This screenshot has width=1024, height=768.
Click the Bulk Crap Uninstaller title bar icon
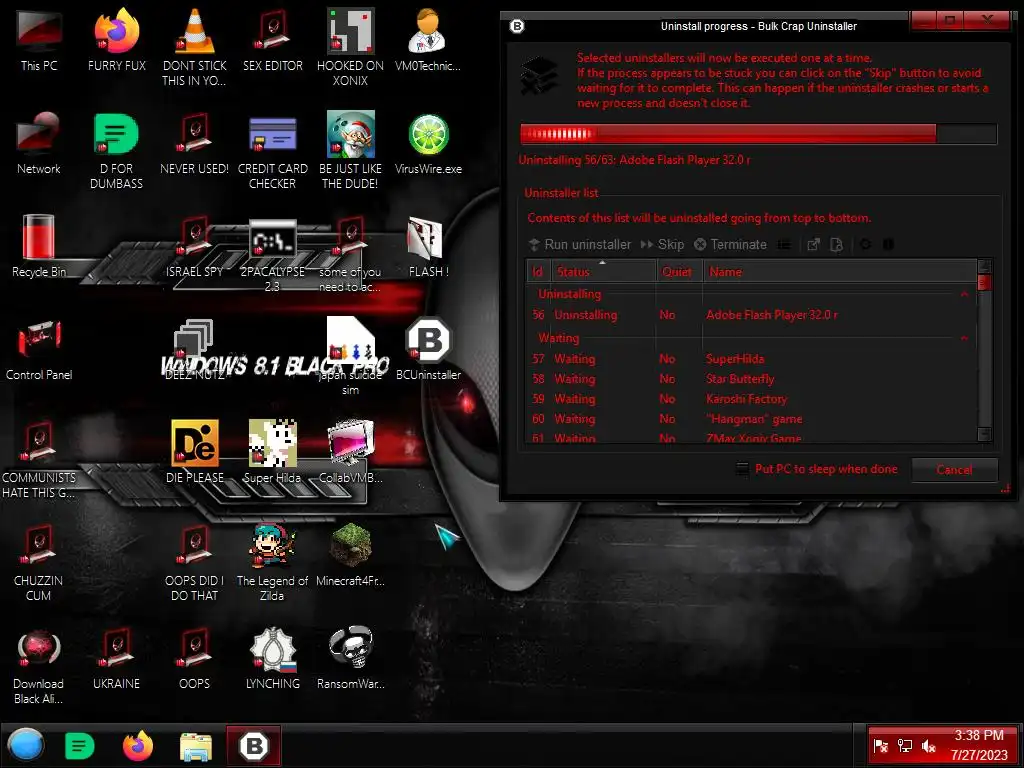pos(517,26)
